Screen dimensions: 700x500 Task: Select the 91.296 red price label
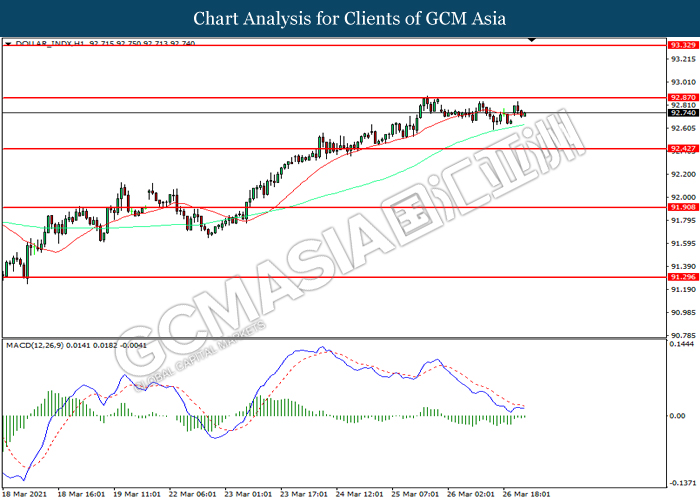(x=683, y=277)
